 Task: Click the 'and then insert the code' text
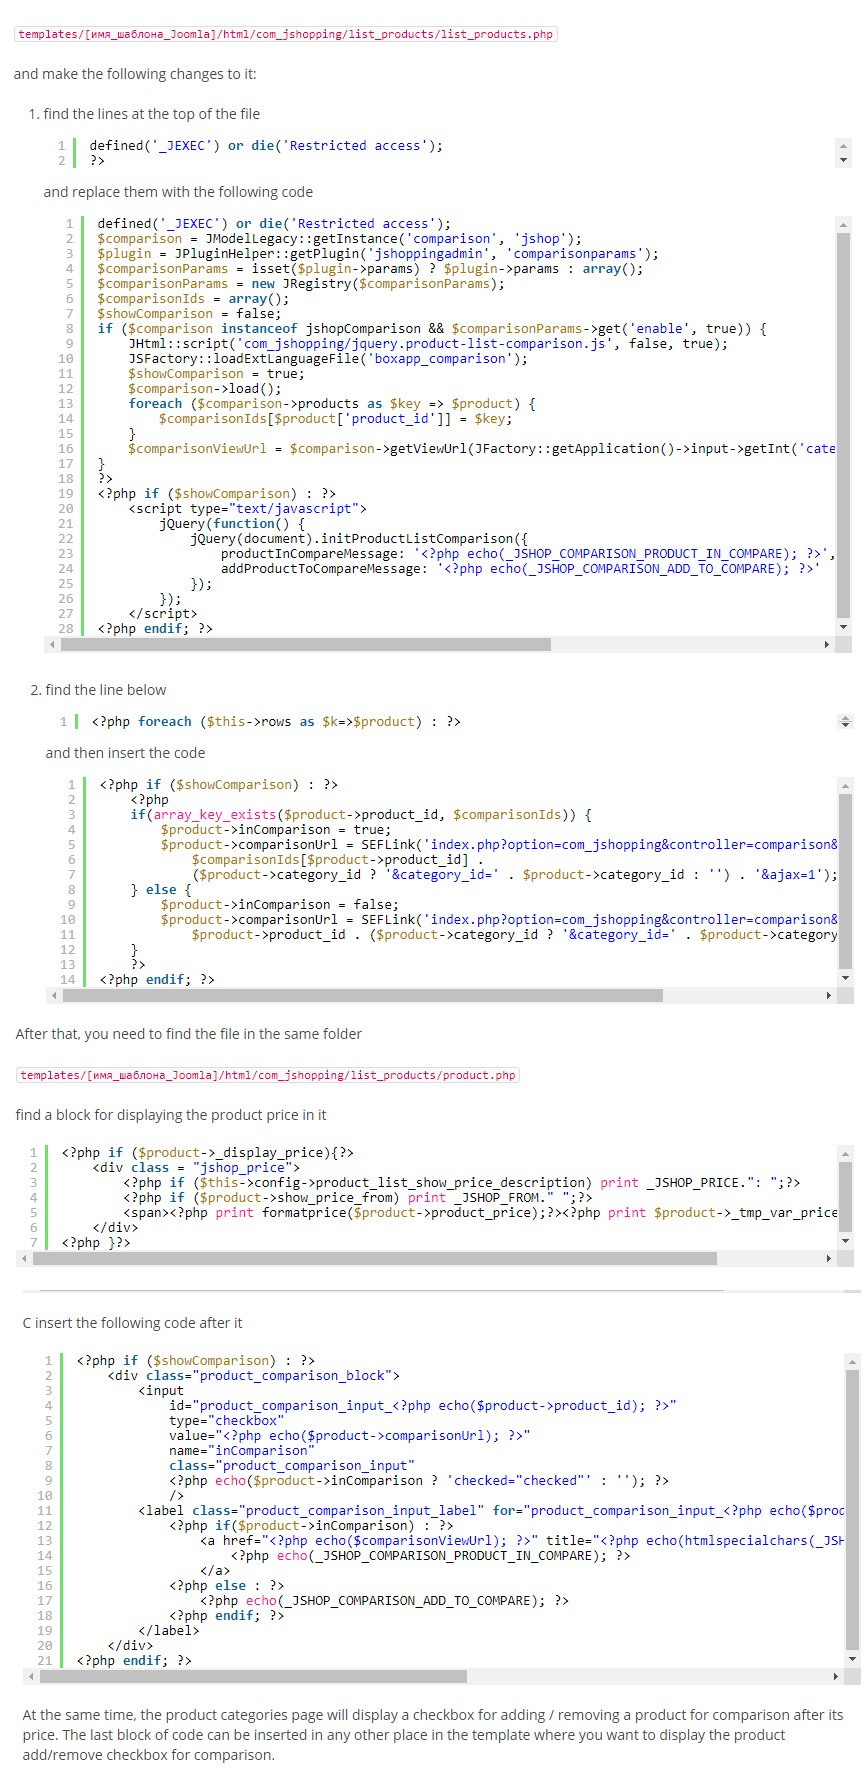(125, 753)
